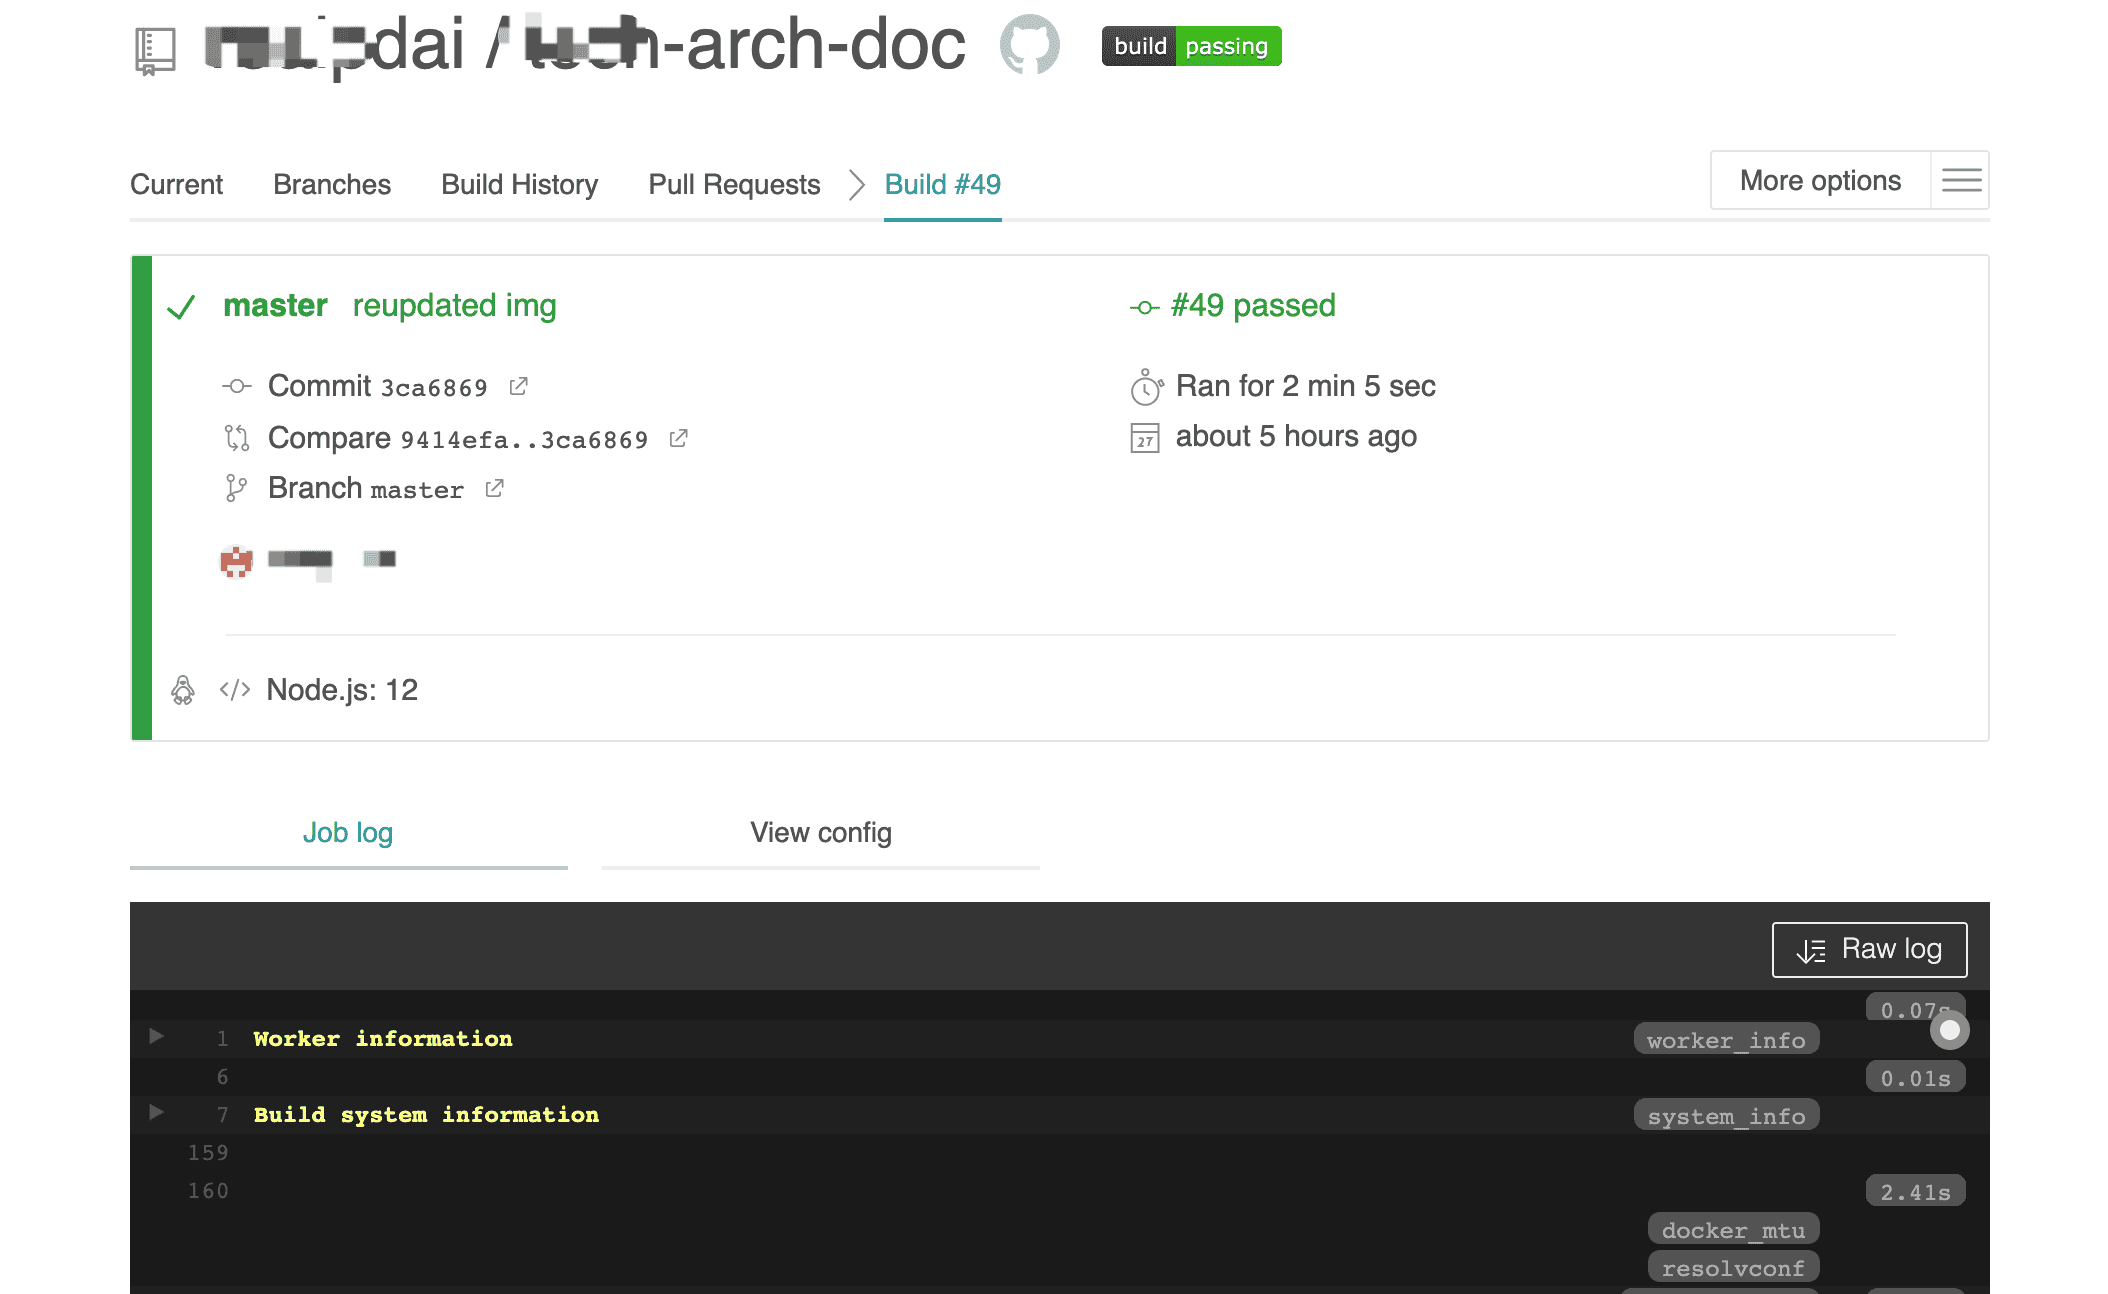This screenshot has width=2108, height=1294.
Task: Click the reupdated img commit message link
Action: pyautogui.click(x=454, y=305)
